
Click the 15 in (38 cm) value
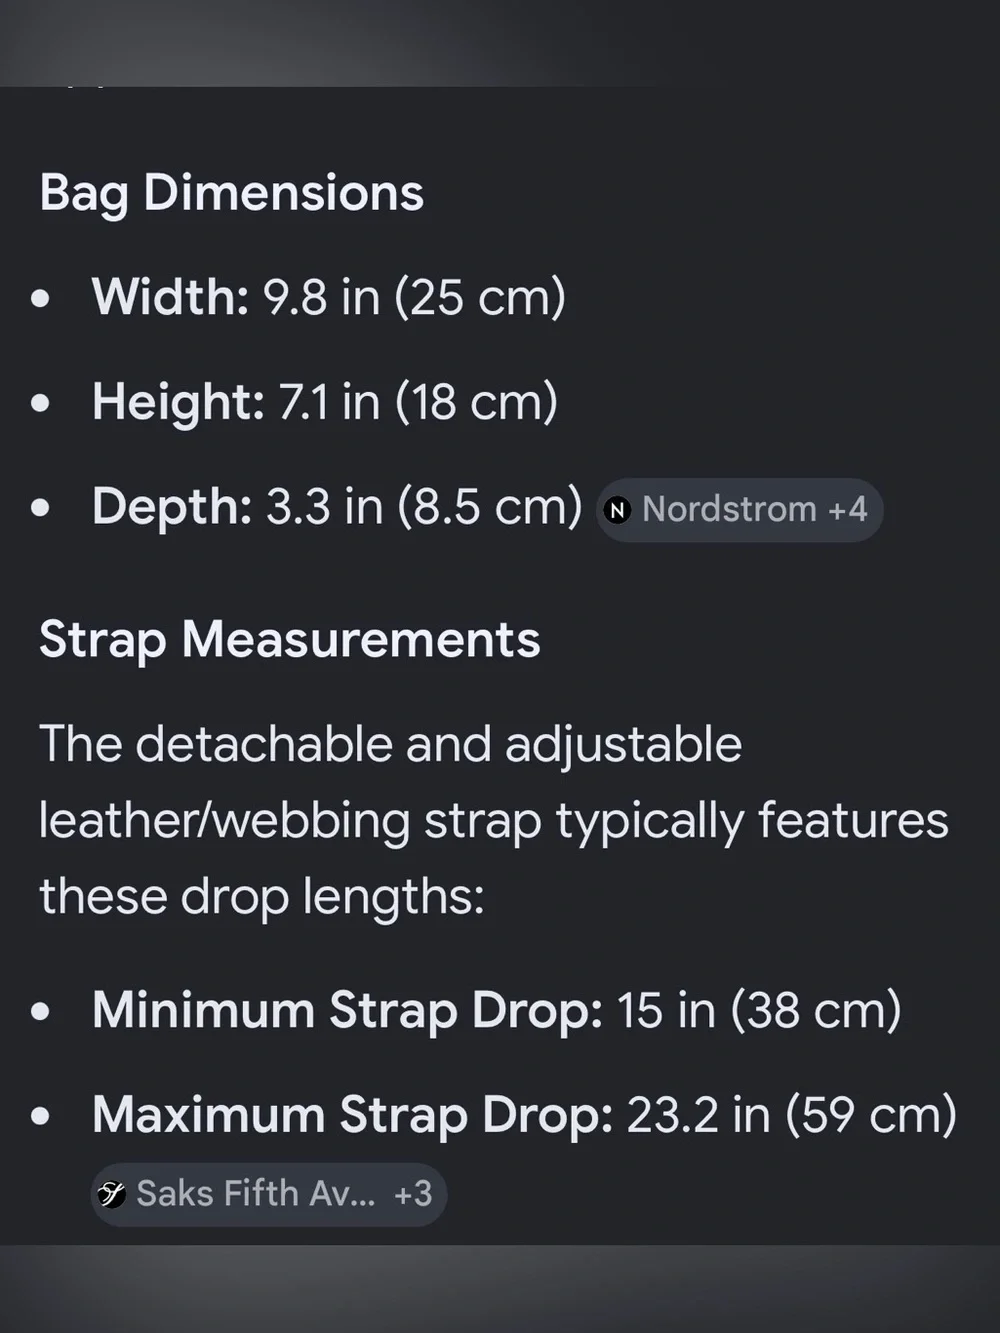click(x=759, y=1011)
